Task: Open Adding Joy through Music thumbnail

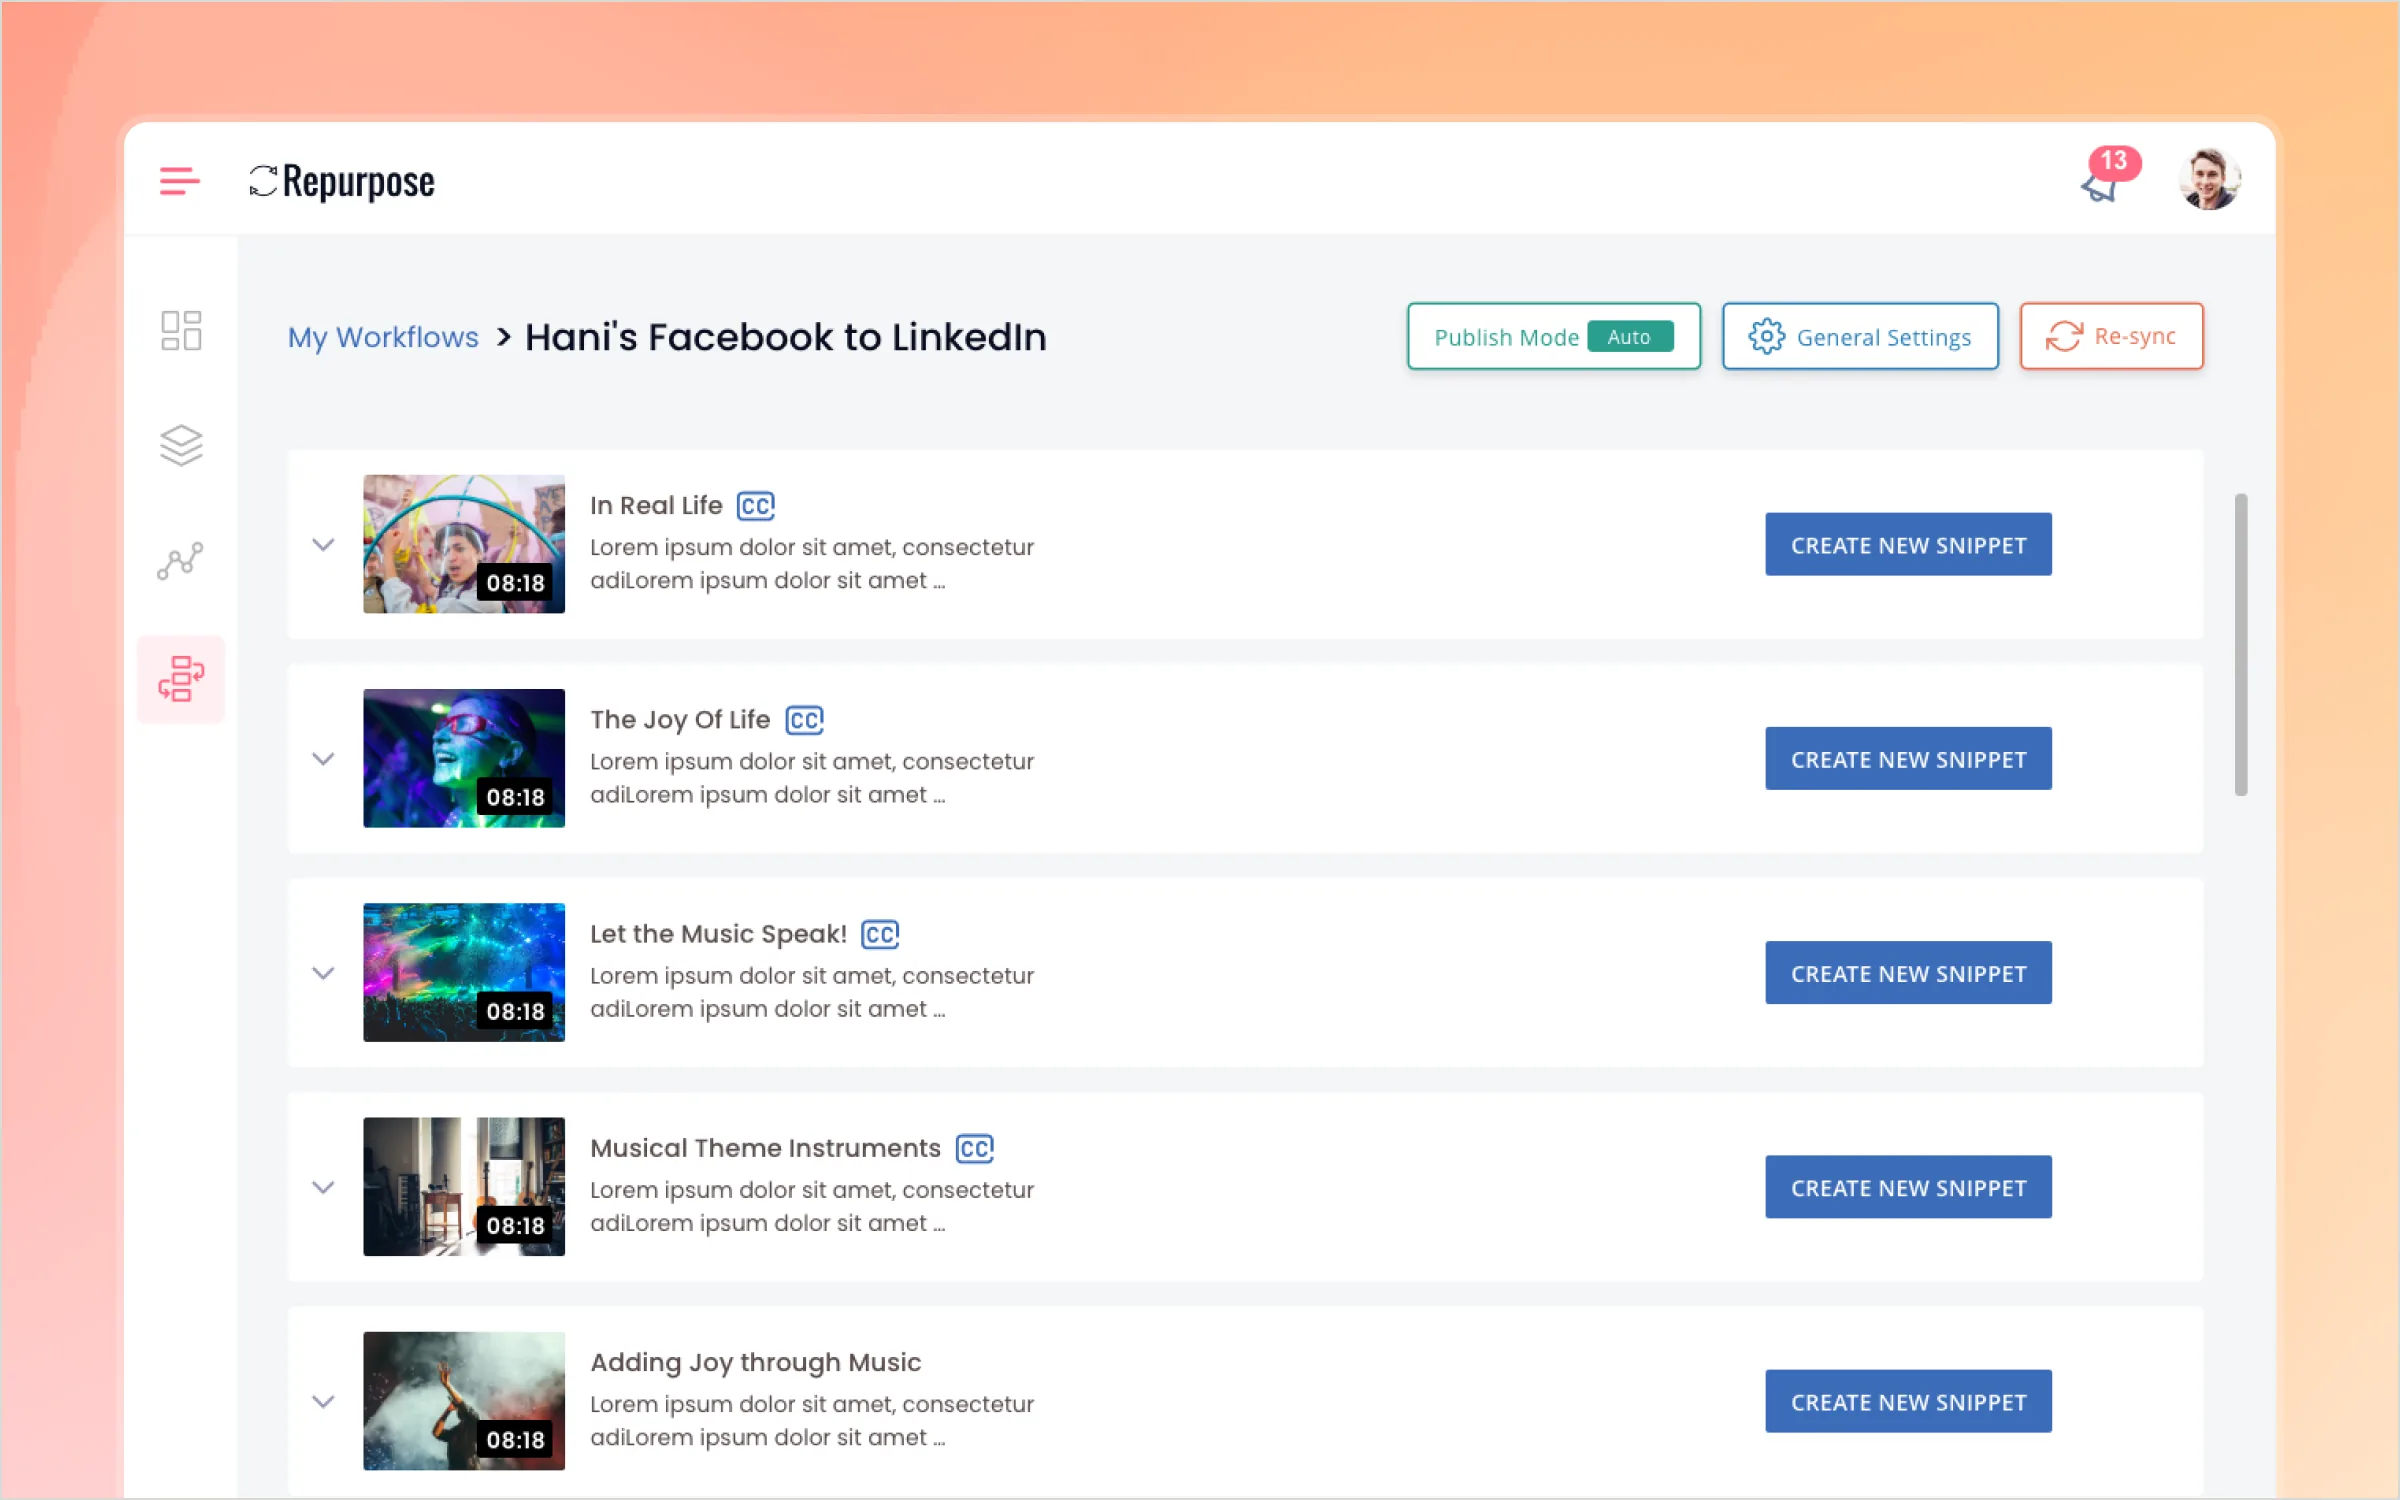Action: click(464, 1400)
